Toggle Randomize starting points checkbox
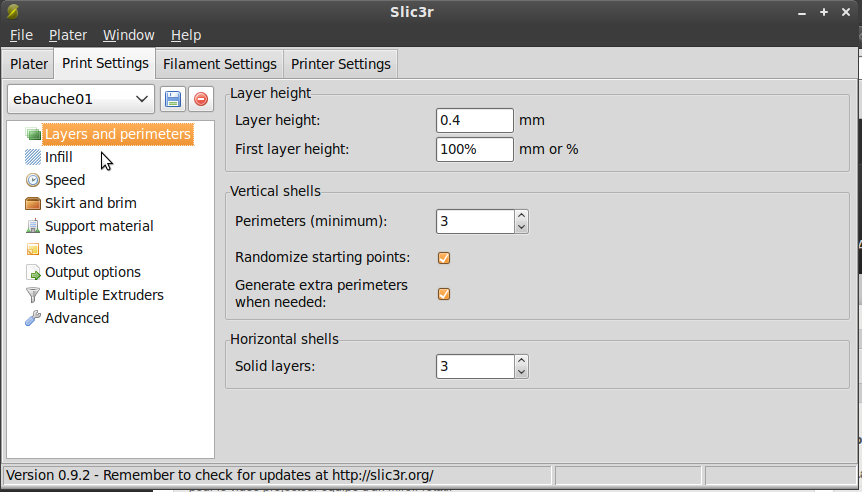Viewport: 862px width, 492px height. click(444, 258)
